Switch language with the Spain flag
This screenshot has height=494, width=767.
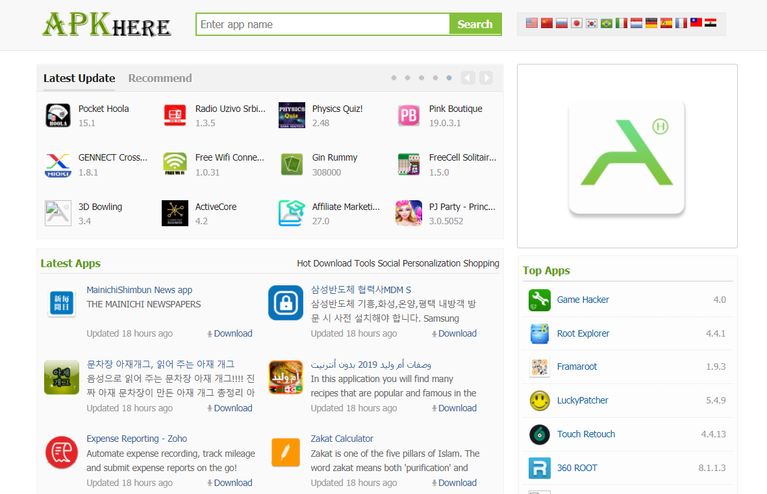click(x=666, y=23)
